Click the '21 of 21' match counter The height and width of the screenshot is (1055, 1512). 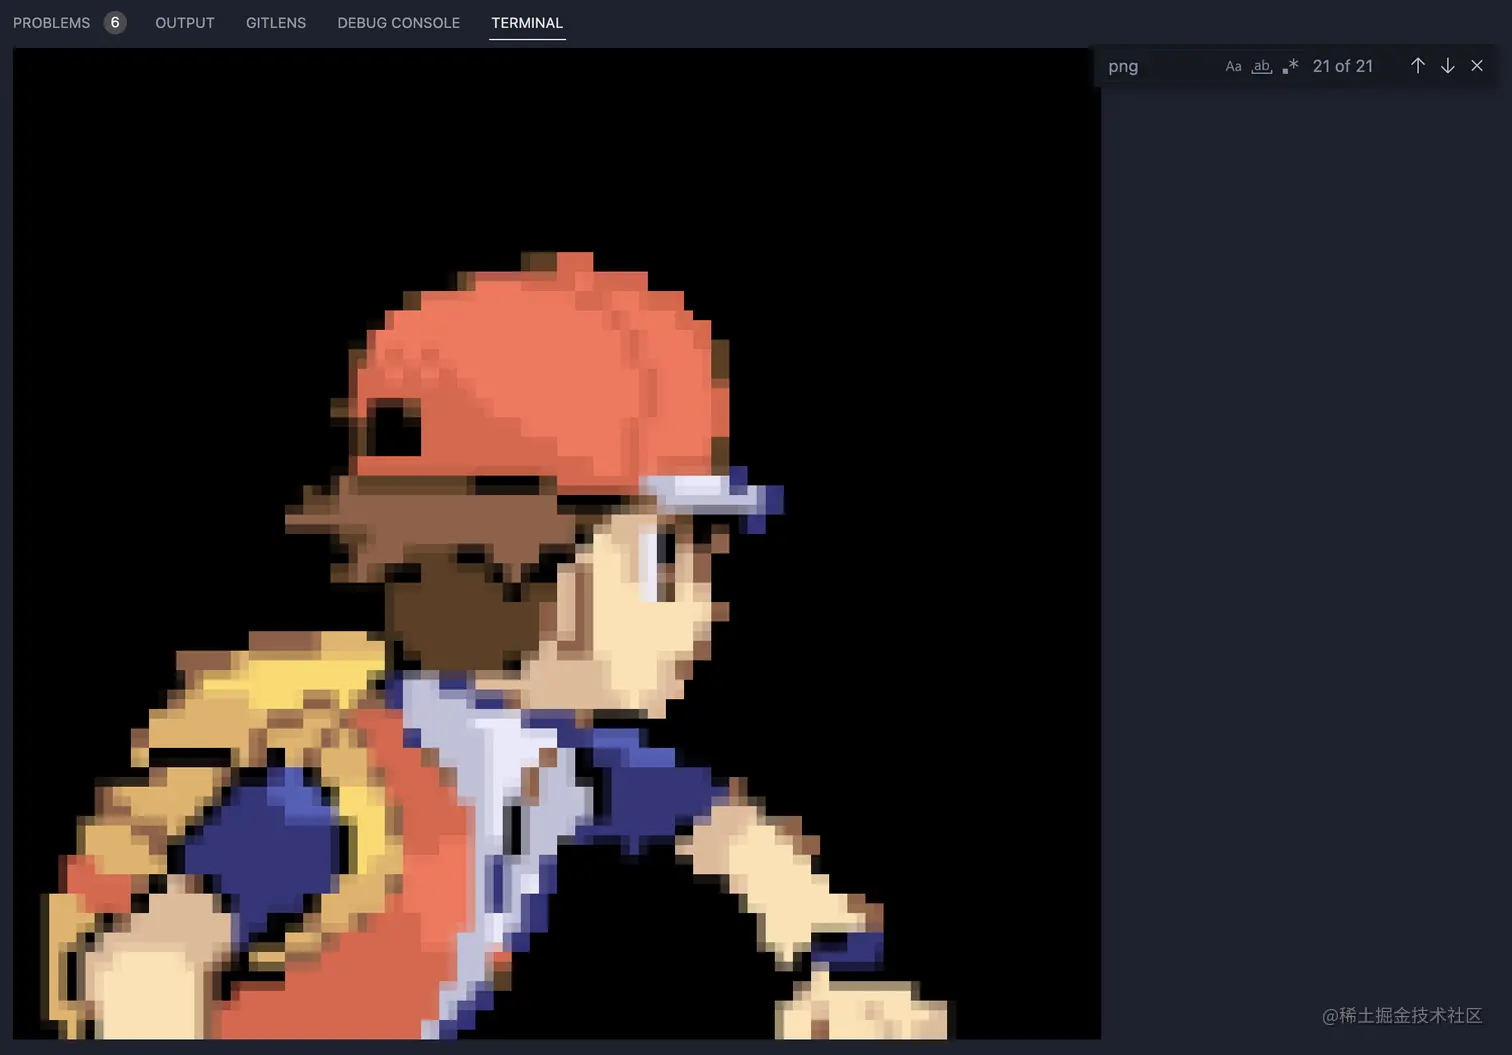point(1343,66)
